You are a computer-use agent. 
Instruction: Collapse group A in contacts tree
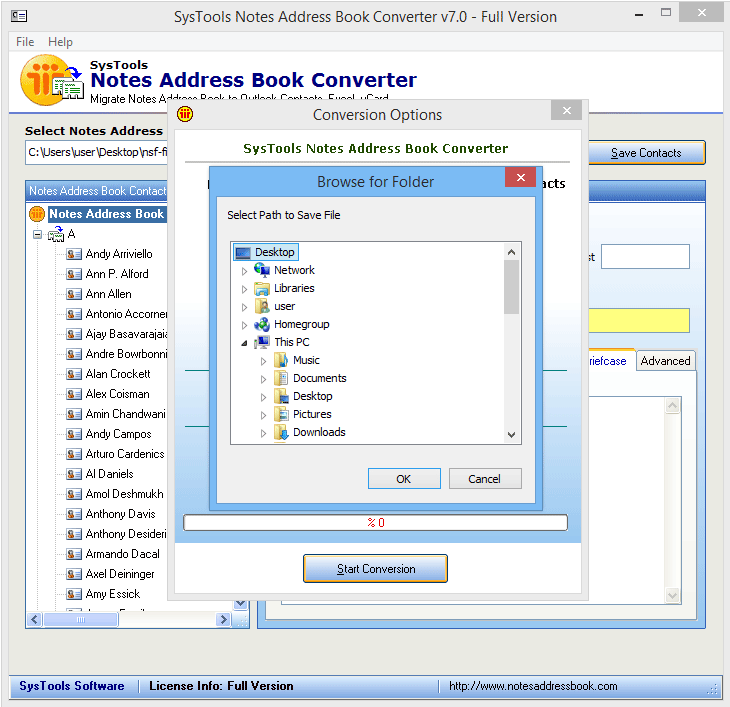pyautogui.click(x=38, y=234)
